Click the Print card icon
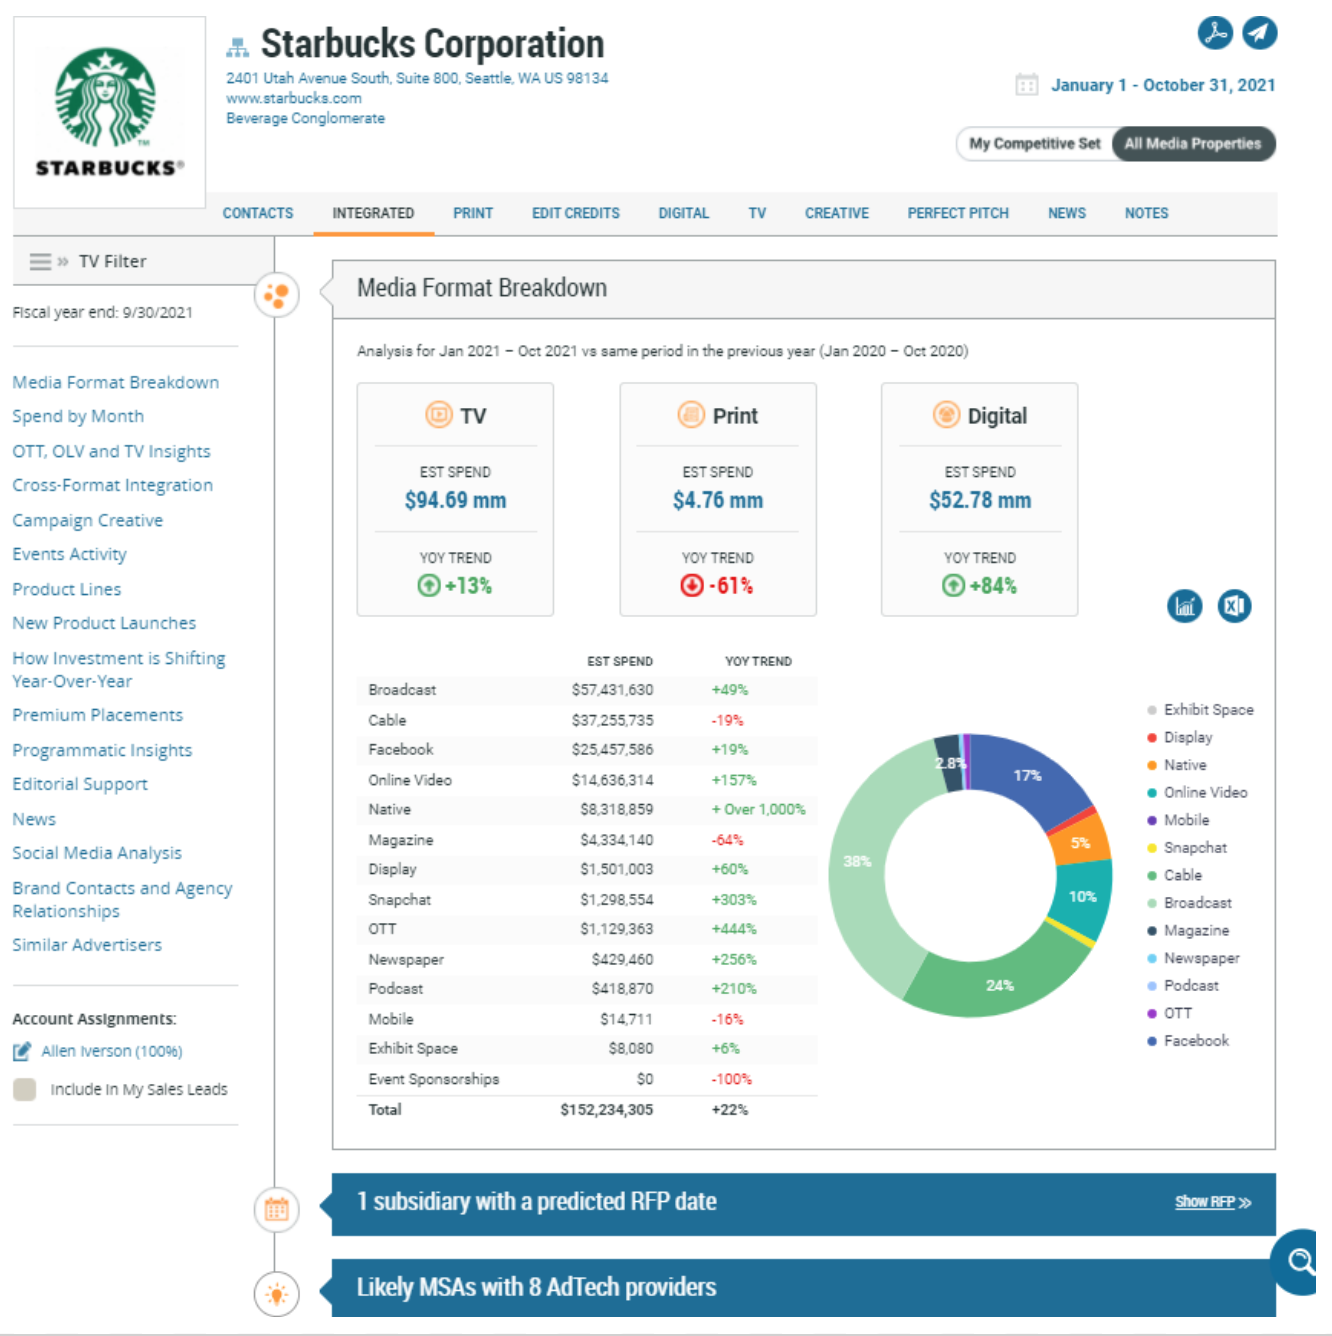 pos(691,414)
